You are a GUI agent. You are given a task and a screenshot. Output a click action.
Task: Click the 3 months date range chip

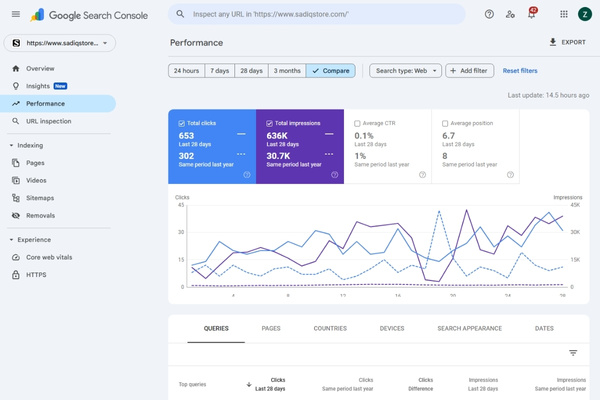(x=289, y=71)
